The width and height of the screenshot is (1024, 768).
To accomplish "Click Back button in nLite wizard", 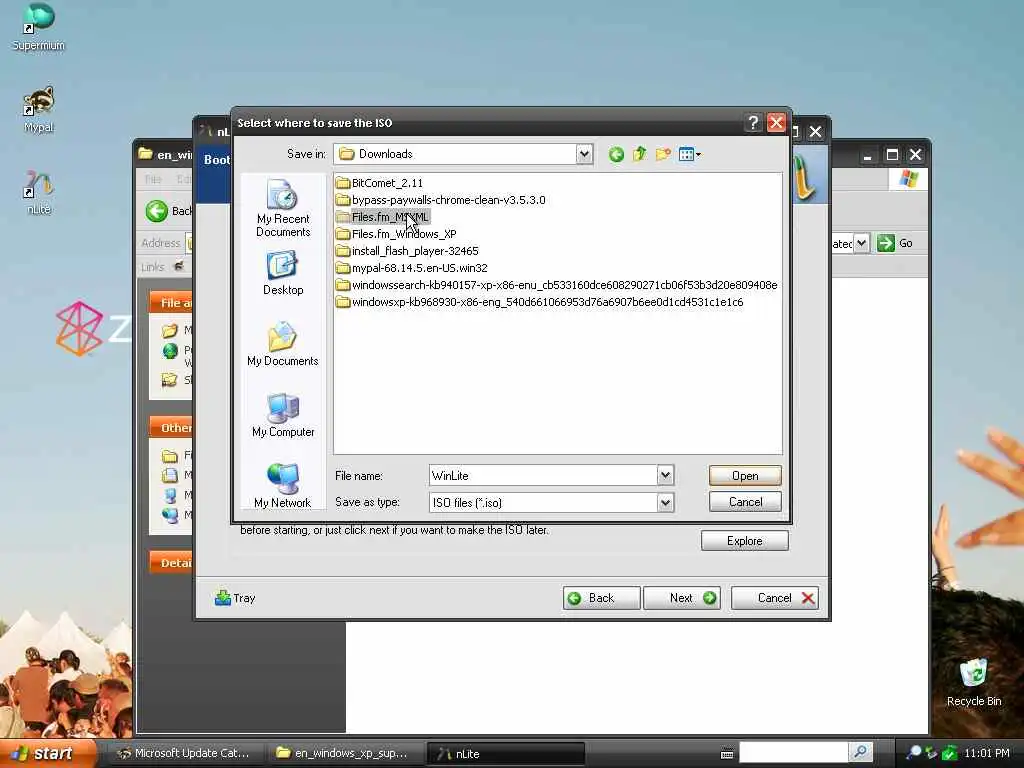I will [601, 598].
